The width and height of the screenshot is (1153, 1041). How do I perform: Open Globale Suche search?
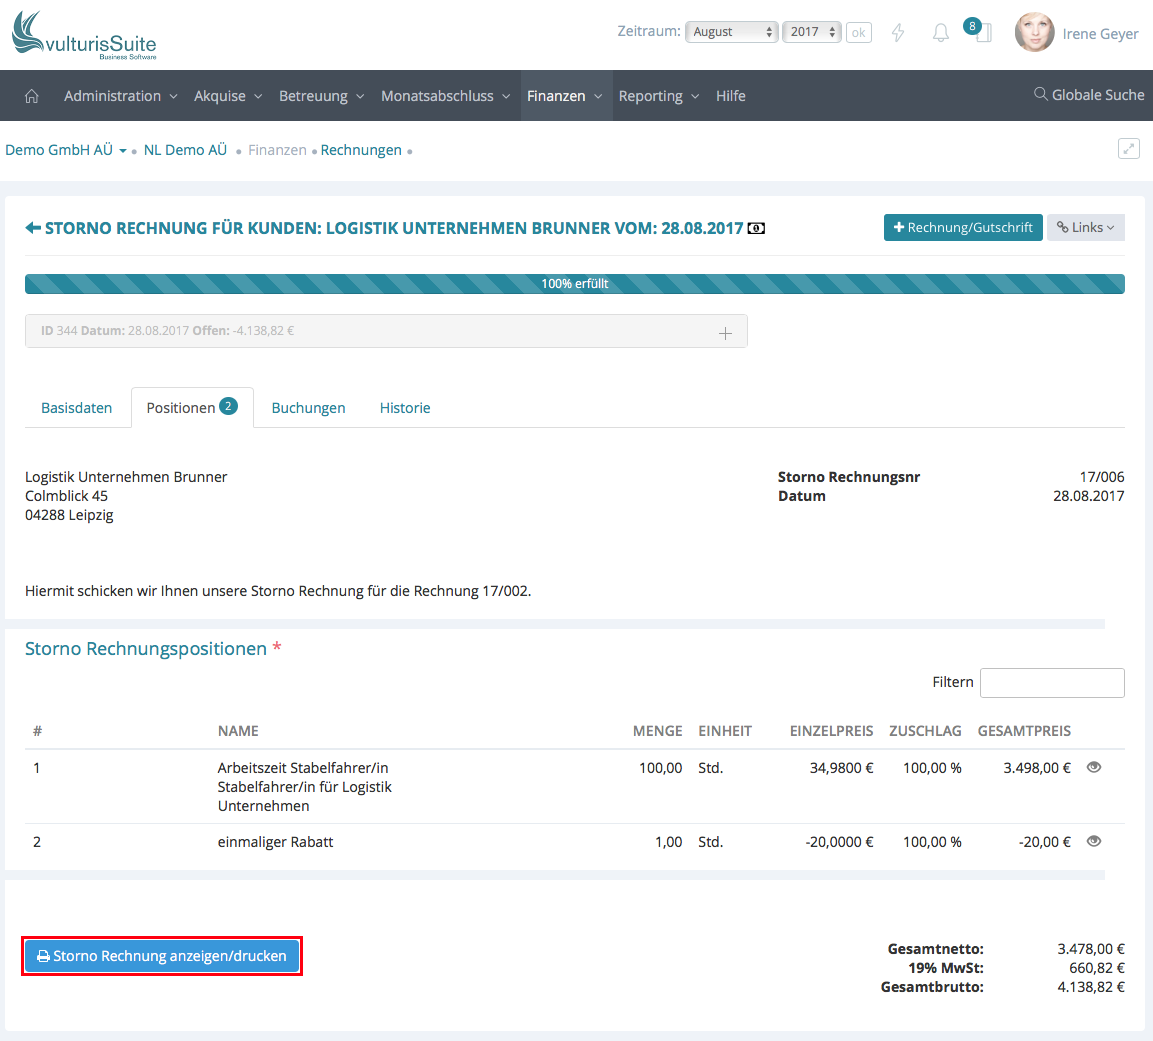point(1088,95)
